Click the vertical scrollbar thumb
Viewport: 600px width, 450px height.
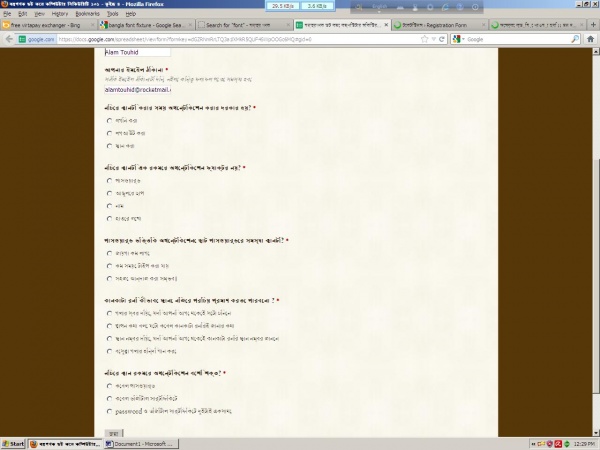point(596,275)
